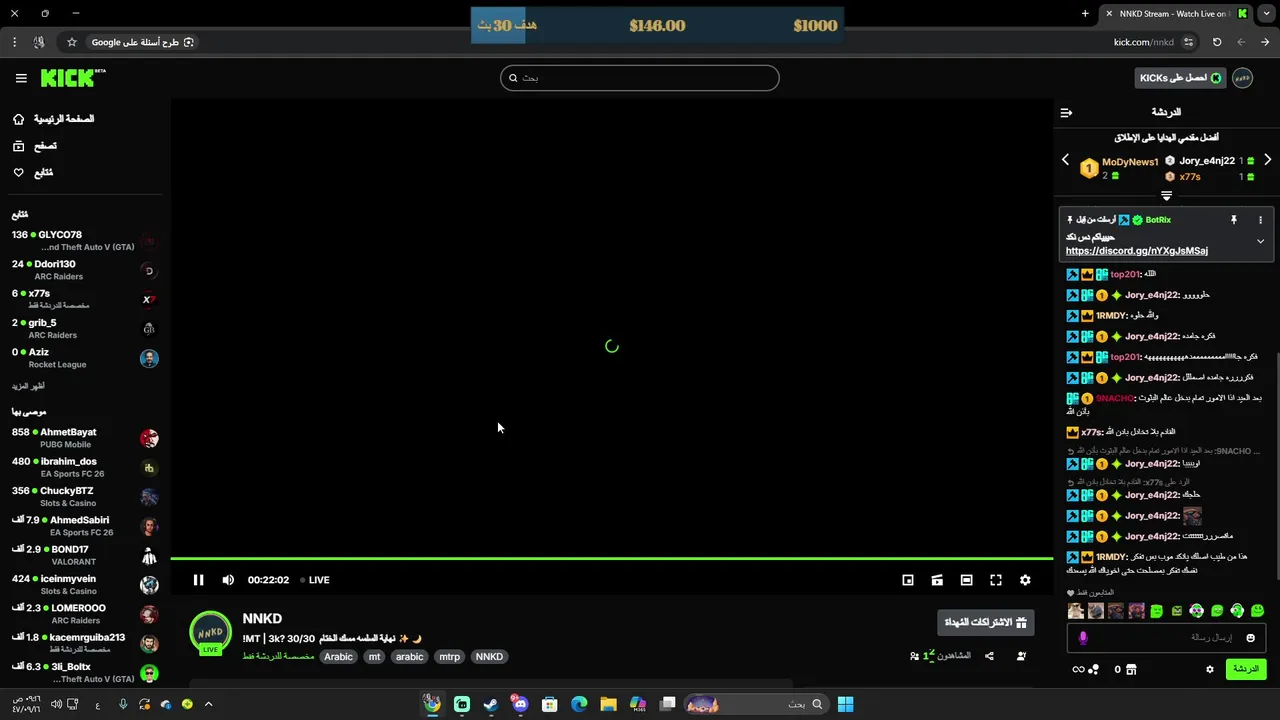Image resolution: width=1280 pixels, height=720 pixels.
Task: Jump to LIVE position
Action: pos(314,580)
